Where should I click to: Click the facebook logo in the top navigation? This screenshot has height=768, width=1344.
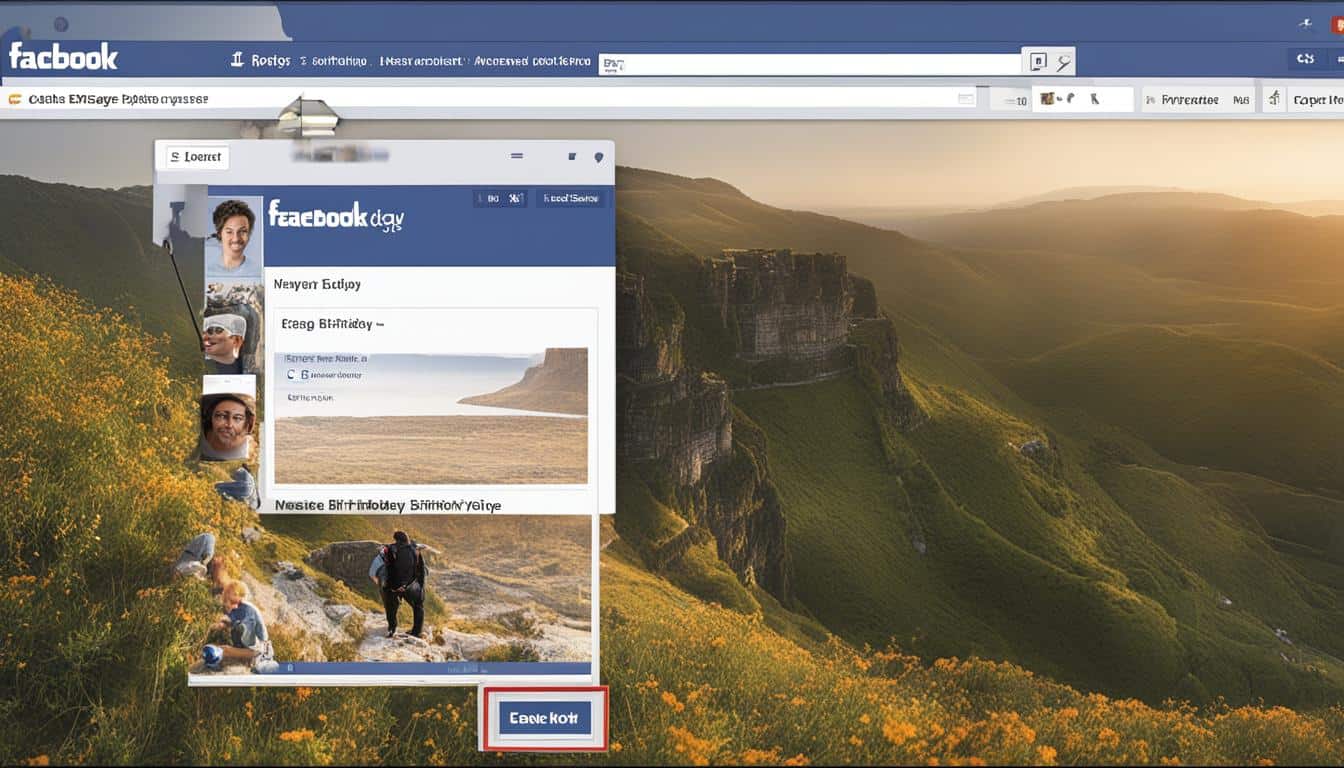(62, 57)
